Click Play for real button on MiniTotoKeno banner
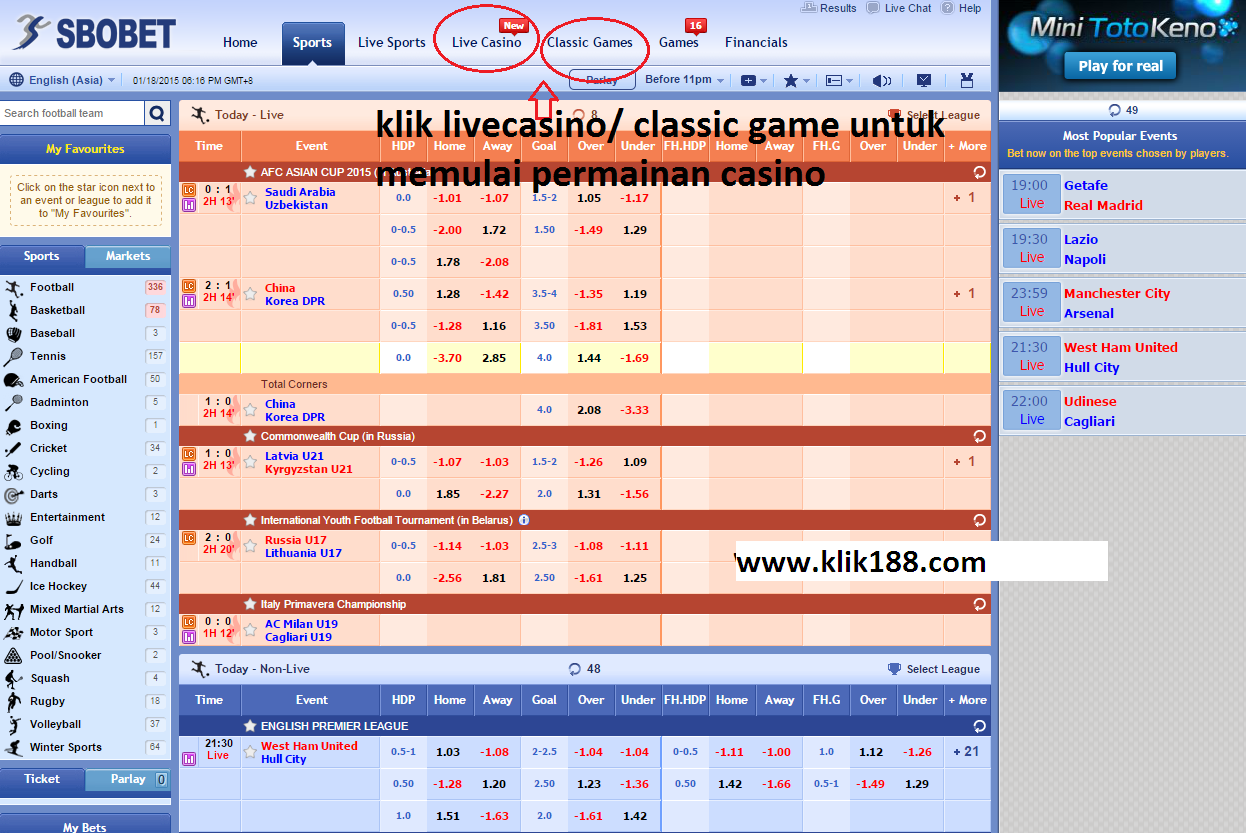The height and width of the screenshot is (833, 1246). pos(1121,66)
